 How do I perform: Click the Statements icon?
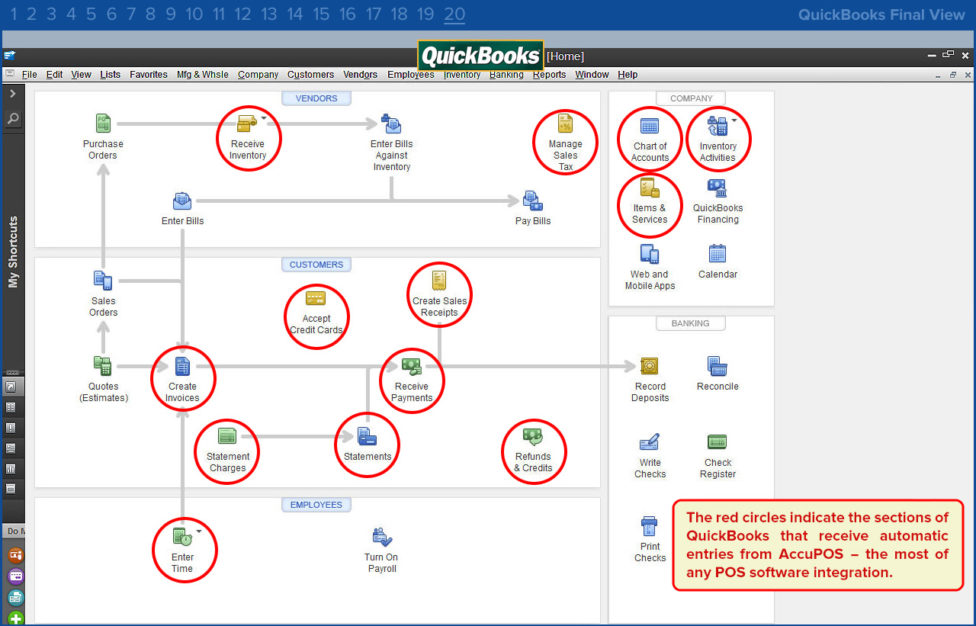click(367, 436)
